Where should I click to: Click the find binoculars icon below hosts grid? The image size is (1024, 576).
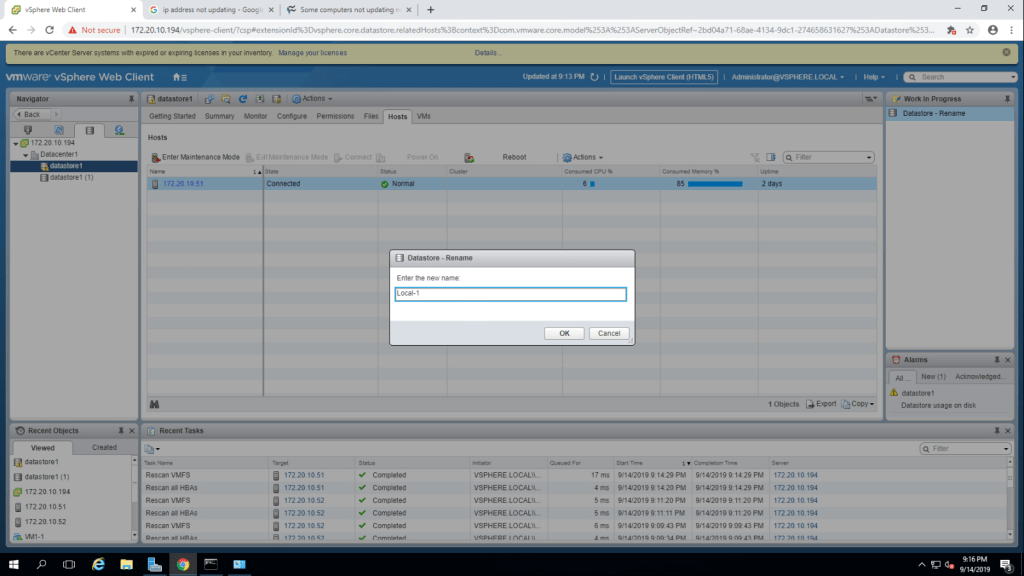[155, 404]
